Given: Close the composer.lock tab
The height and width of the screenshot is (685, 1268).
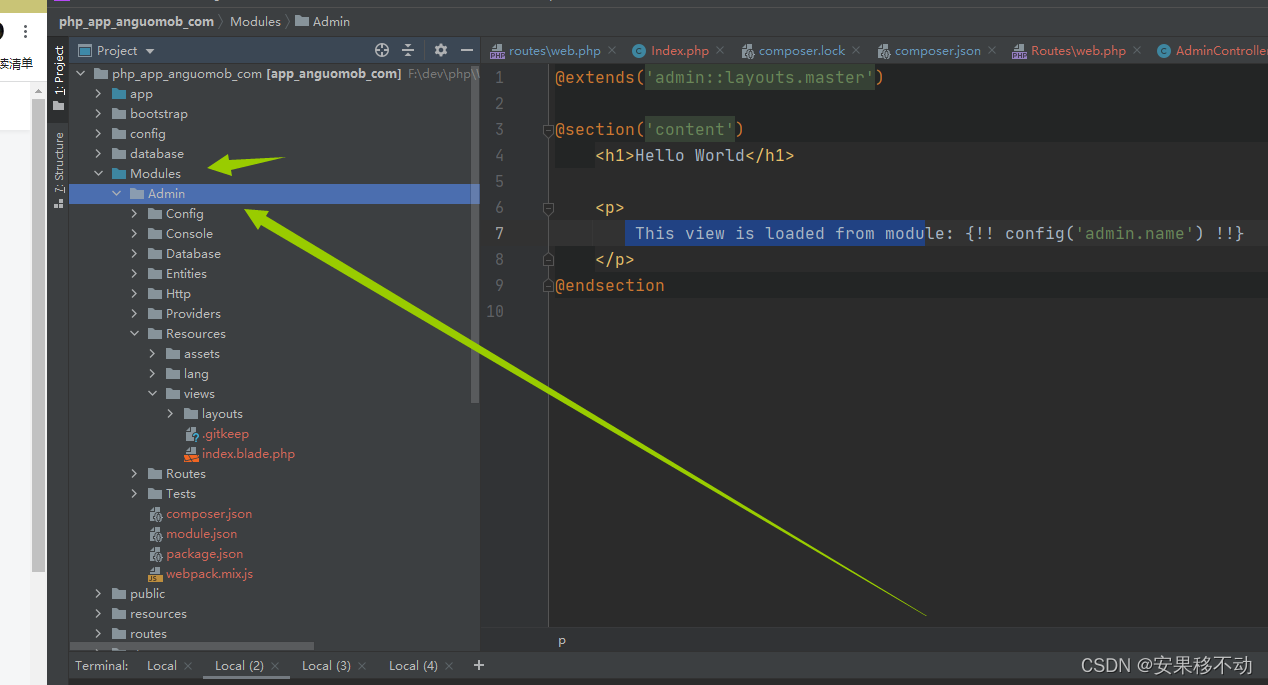Looking at the screenshot, I should pos(856,51).
